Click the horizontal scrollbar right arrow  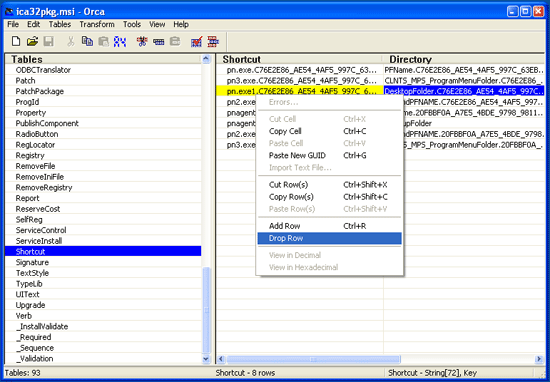pyautogui.click(x=539, y=359)
